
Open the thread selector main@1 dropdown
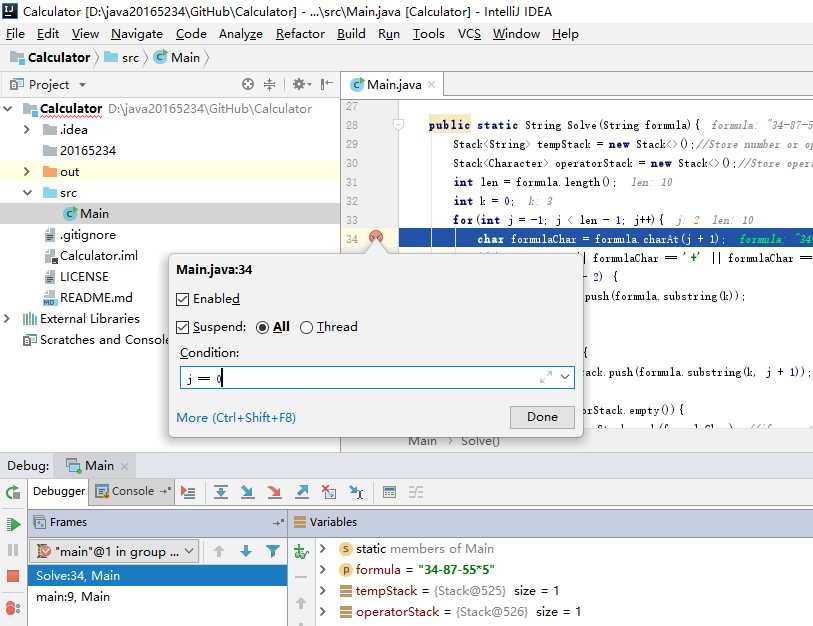[x=114, y=551]
